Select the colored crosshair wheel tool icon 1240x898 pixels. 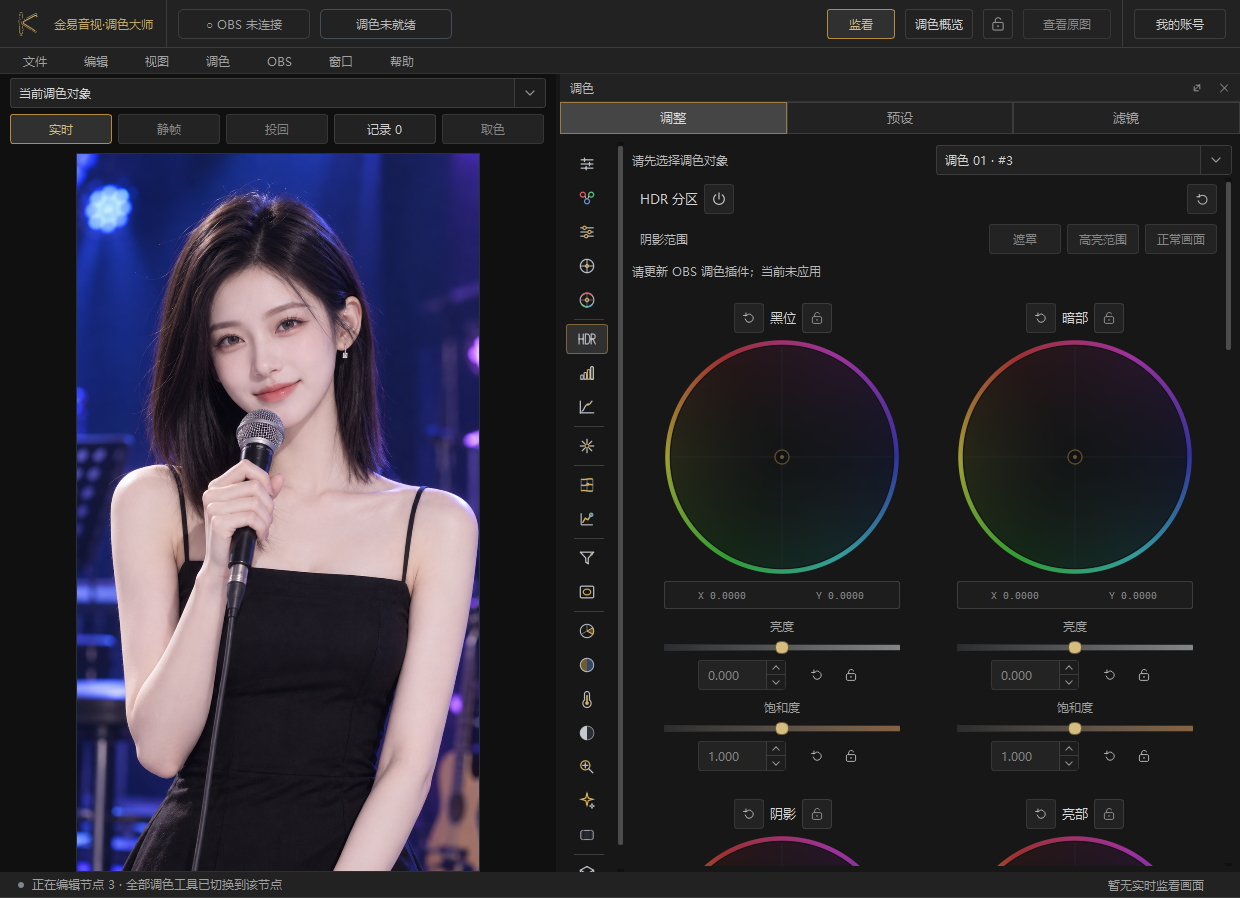(x=587, y=300)
